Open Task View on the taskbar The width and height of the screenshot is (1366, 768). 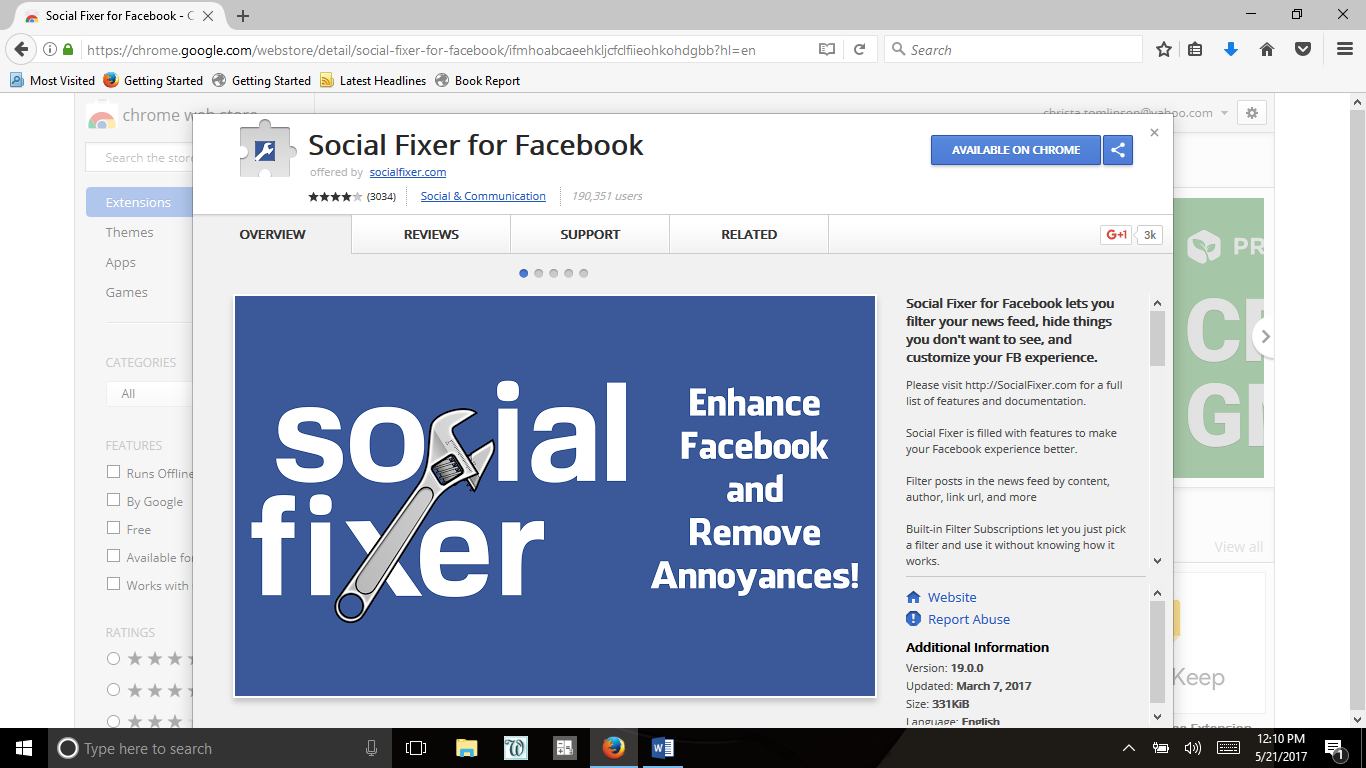pos(416,748)
